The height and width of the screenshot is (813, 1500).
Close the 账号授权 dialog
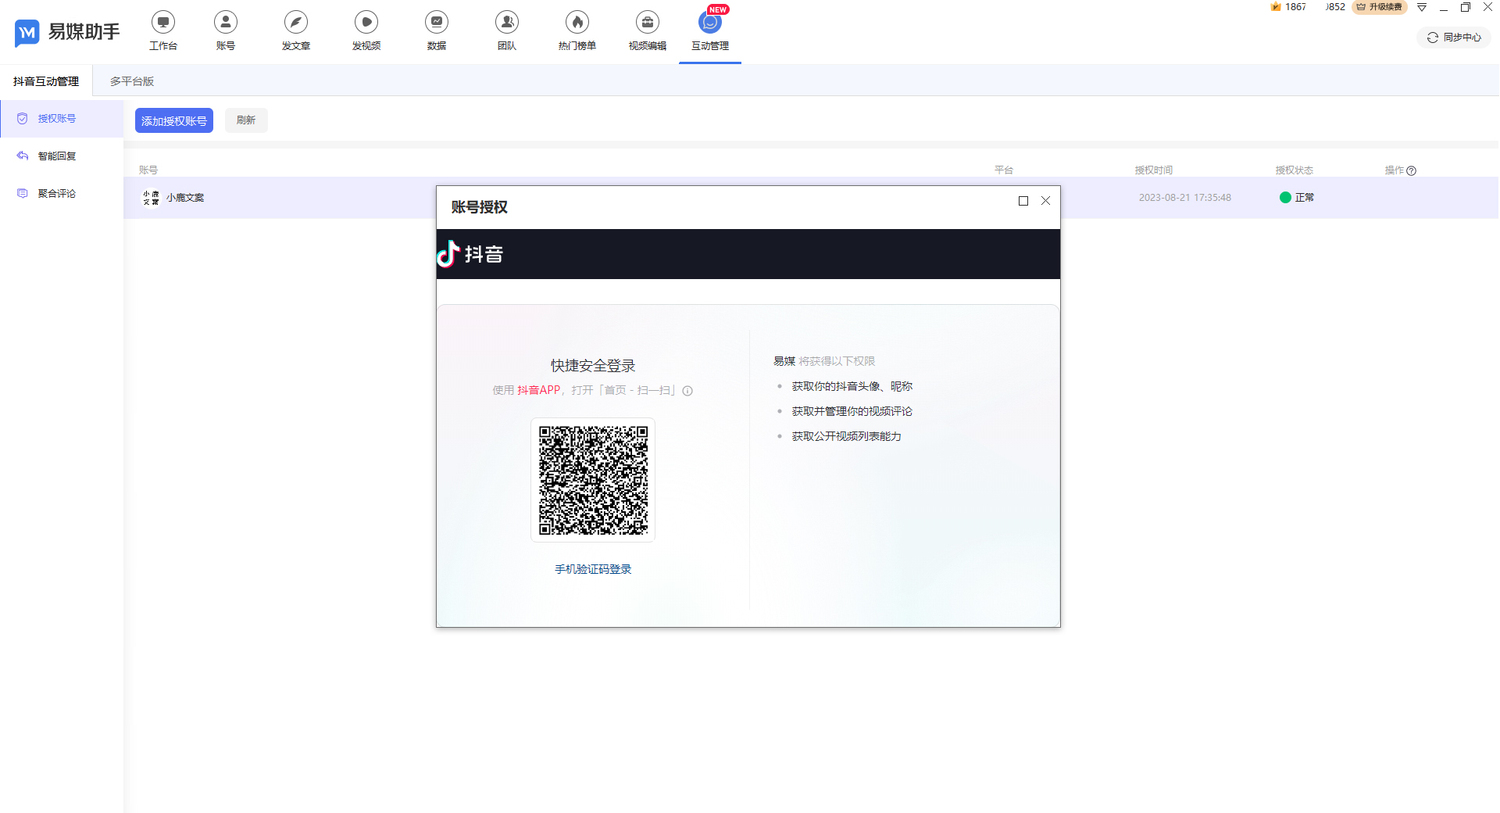coord(1046,201)
